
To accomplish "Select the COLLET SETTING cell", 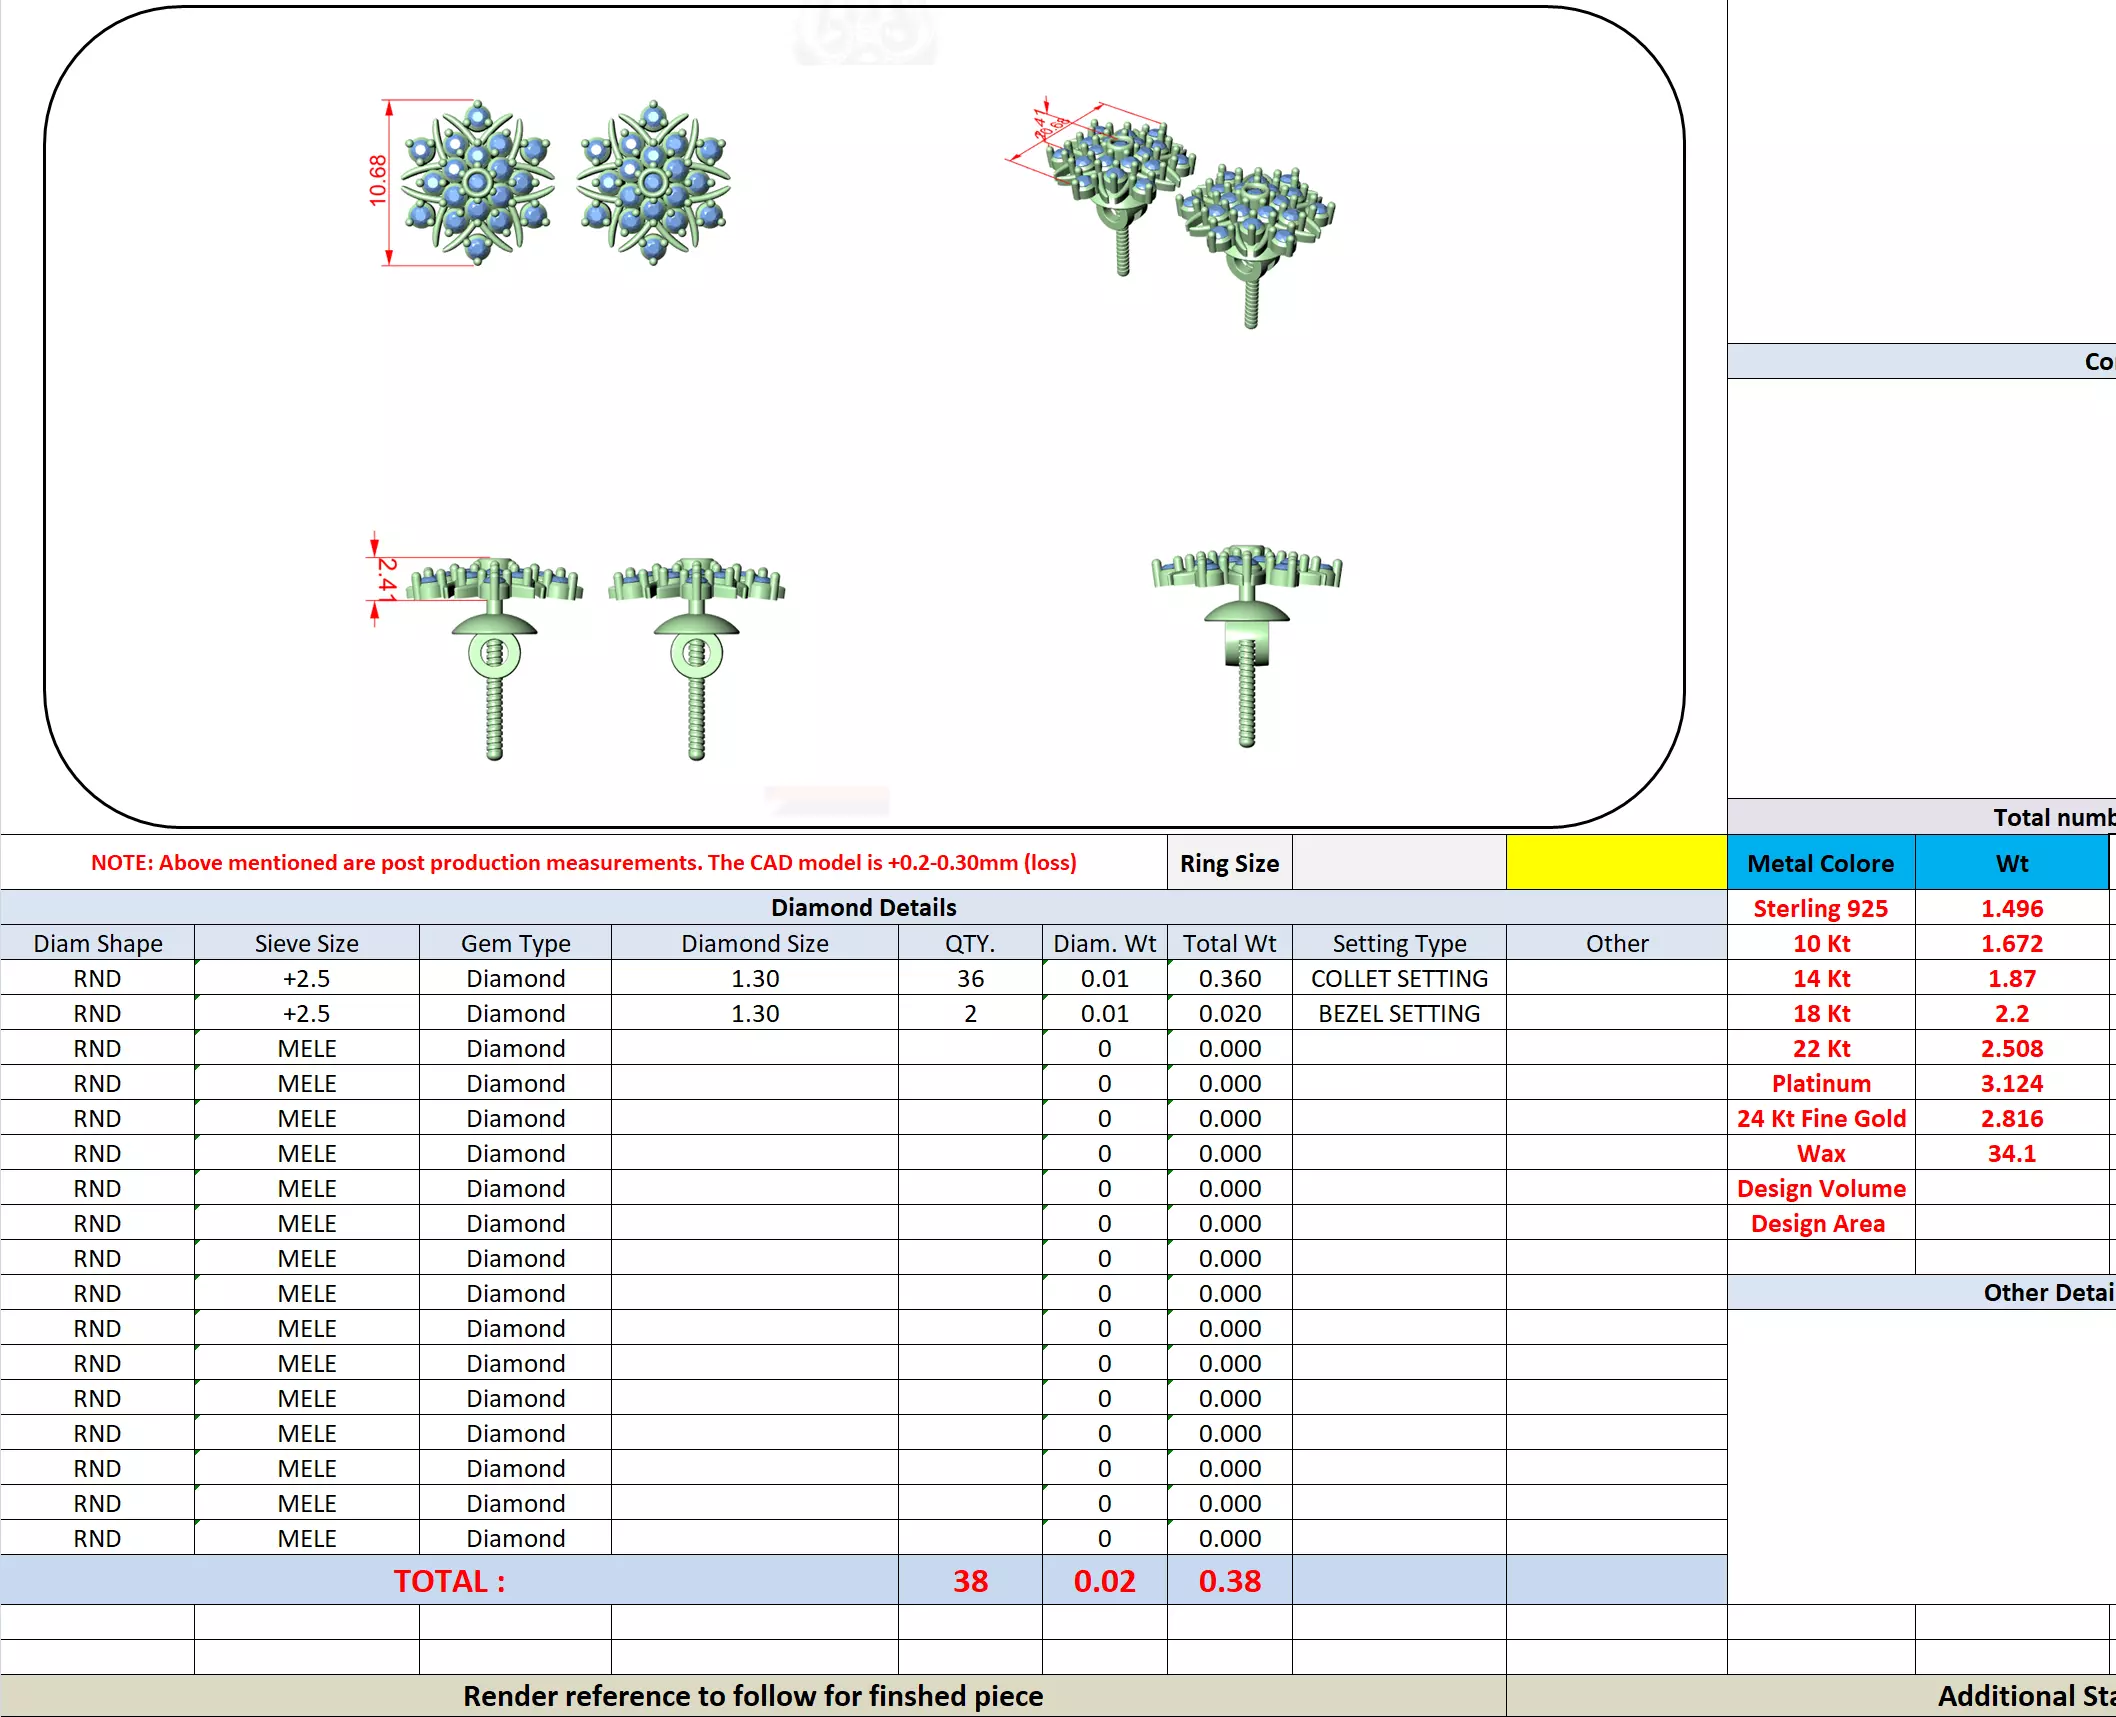I will (x=1398, y=978).
